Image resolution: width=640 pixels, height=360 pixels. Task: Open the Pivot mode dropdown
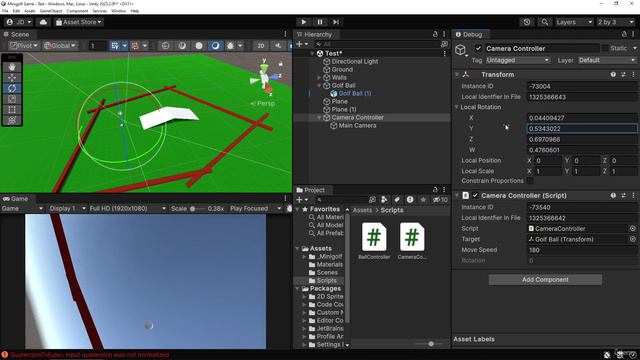[24, 46]
